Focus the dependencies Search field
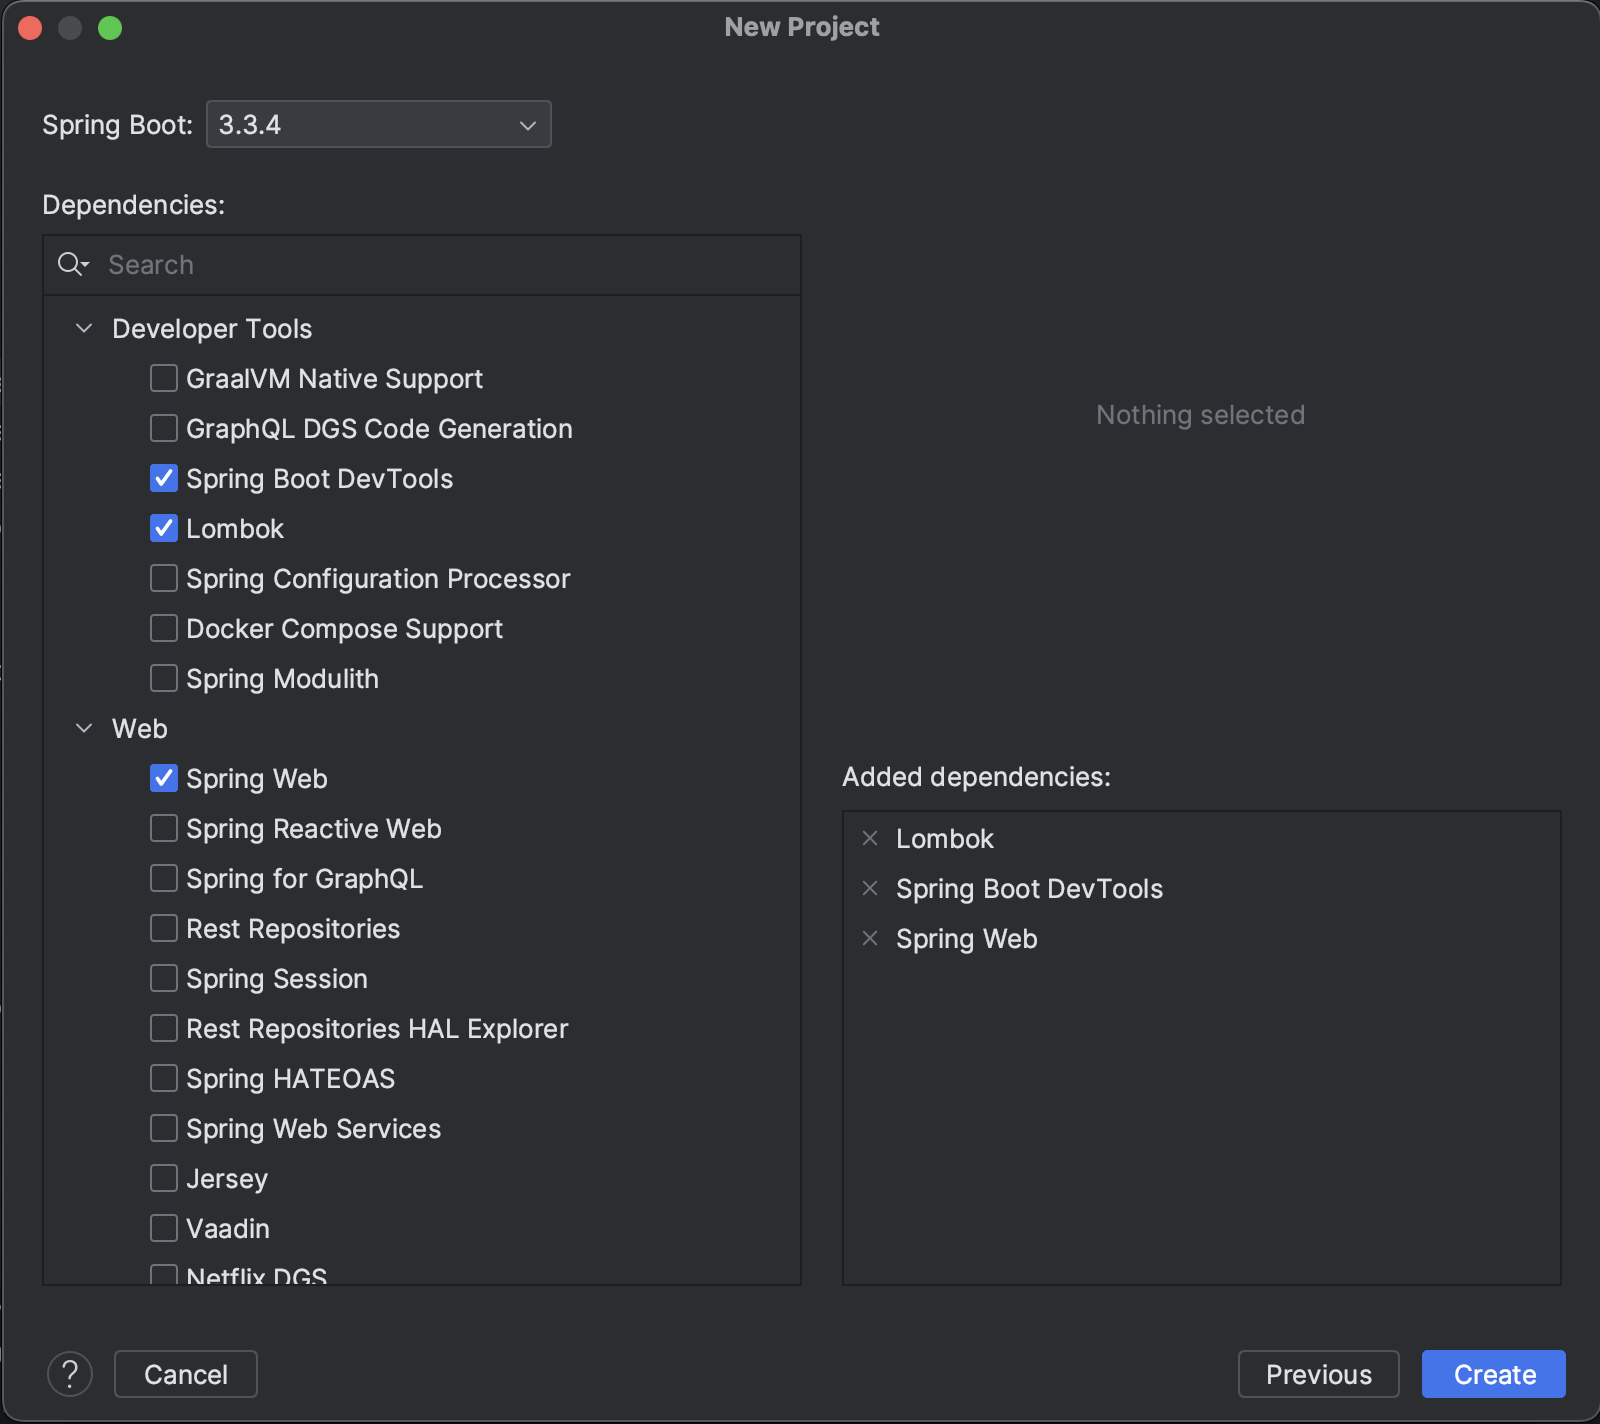The image size is (1600, 1424). pyautogui.click(x=422, y=265)
